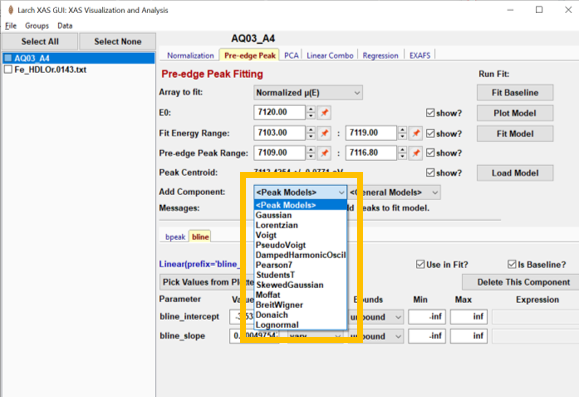Open bounds dropdown for bline_slope
The image size is (579, 397).
point(376,336)
